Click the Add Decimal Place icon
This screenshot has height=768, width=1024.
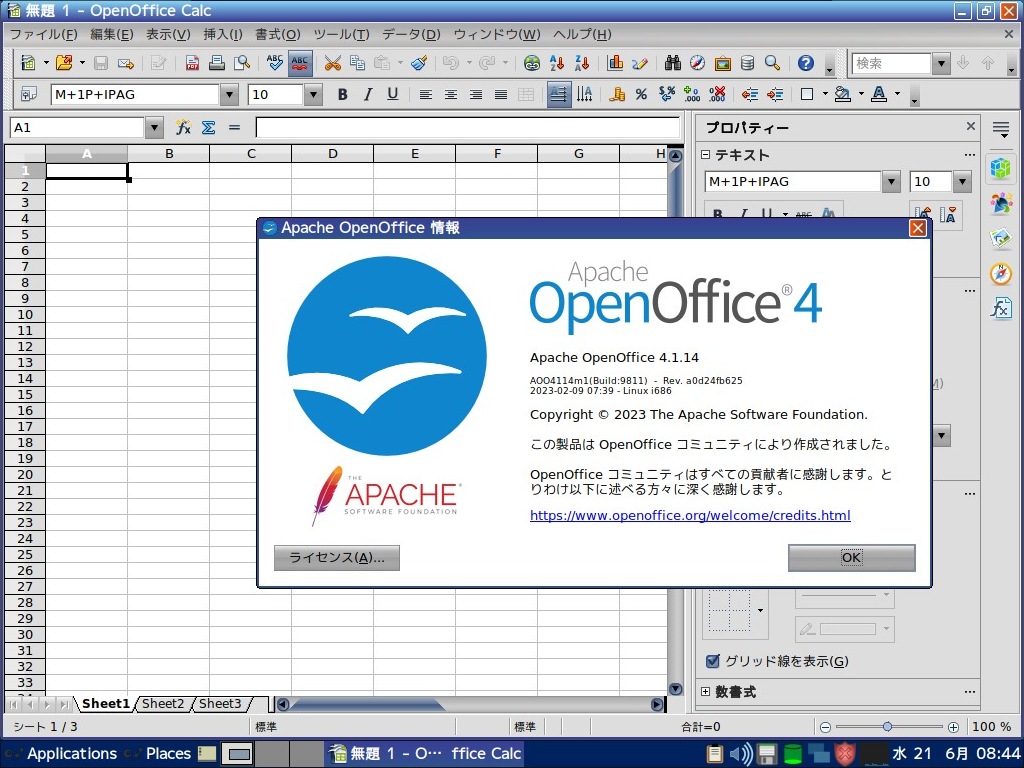coord(692,95)
